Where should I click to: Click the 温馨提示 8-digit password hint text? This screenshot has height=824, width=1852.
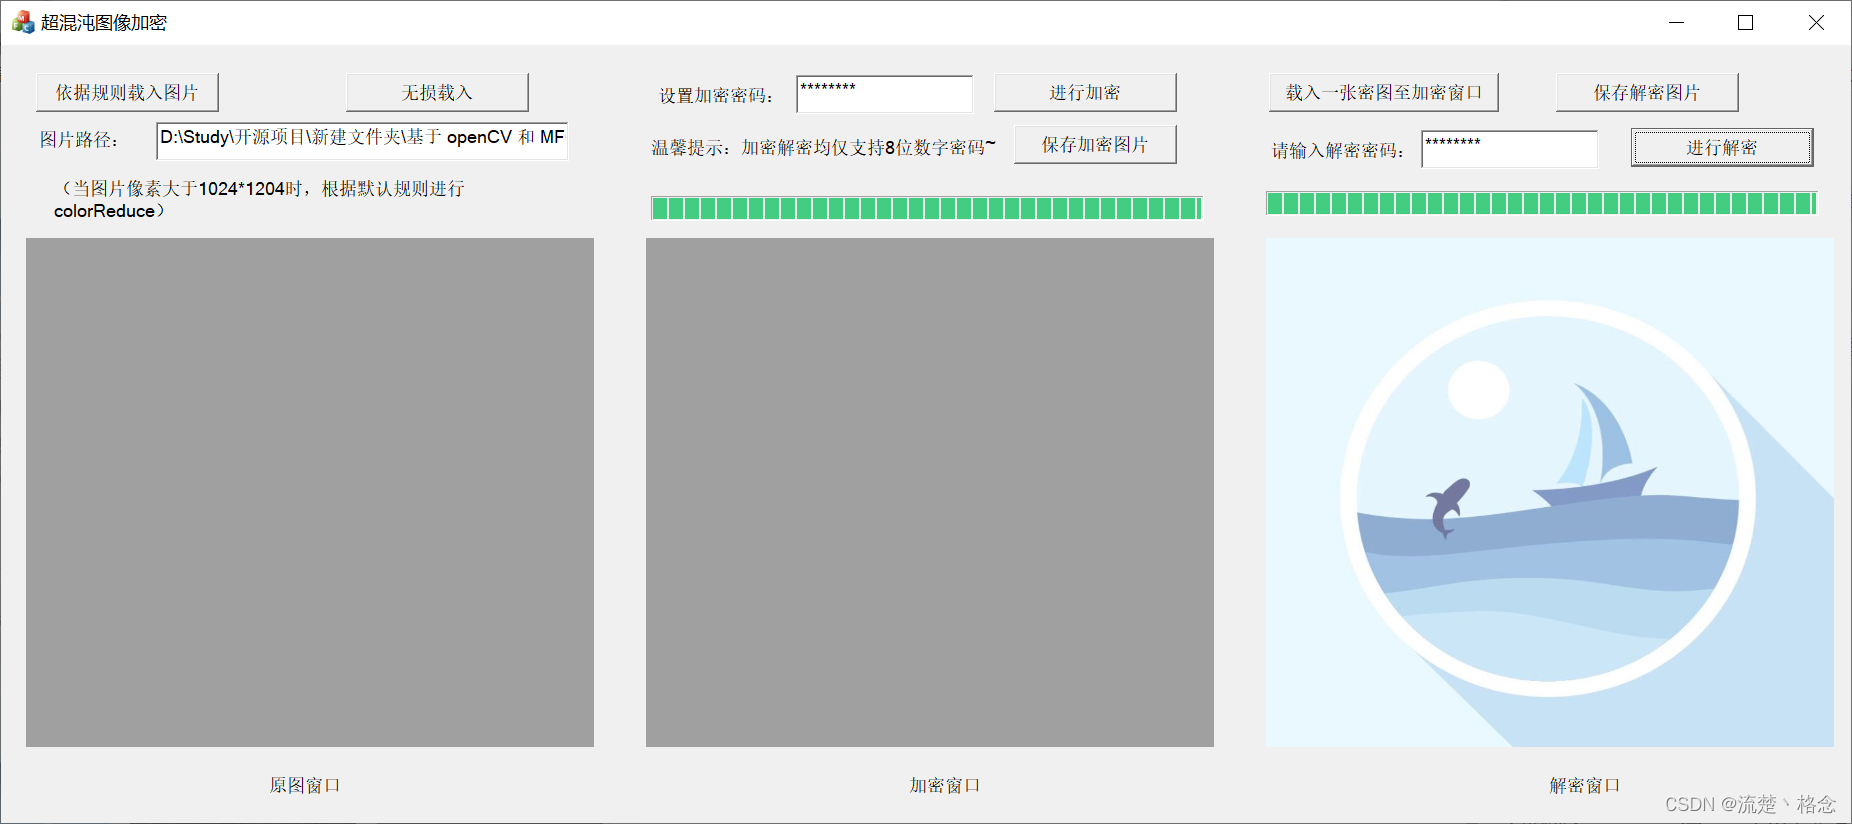point(824,148)
